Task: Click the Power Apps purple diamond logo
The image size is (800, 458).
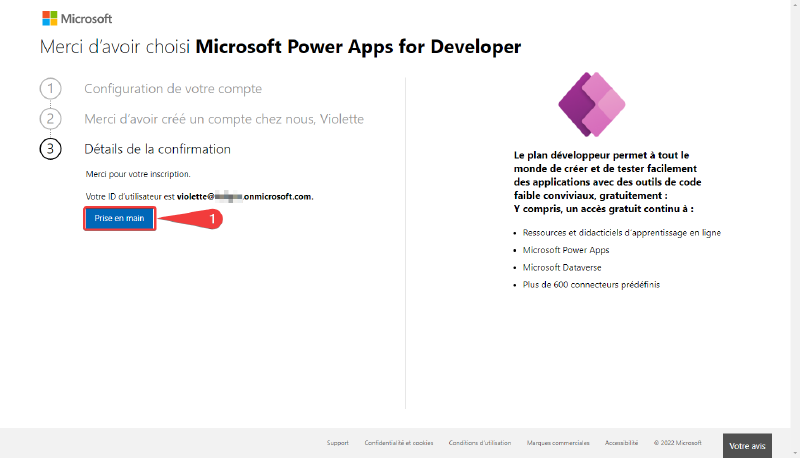Action: pyautogui.click(x=592, y=105)
